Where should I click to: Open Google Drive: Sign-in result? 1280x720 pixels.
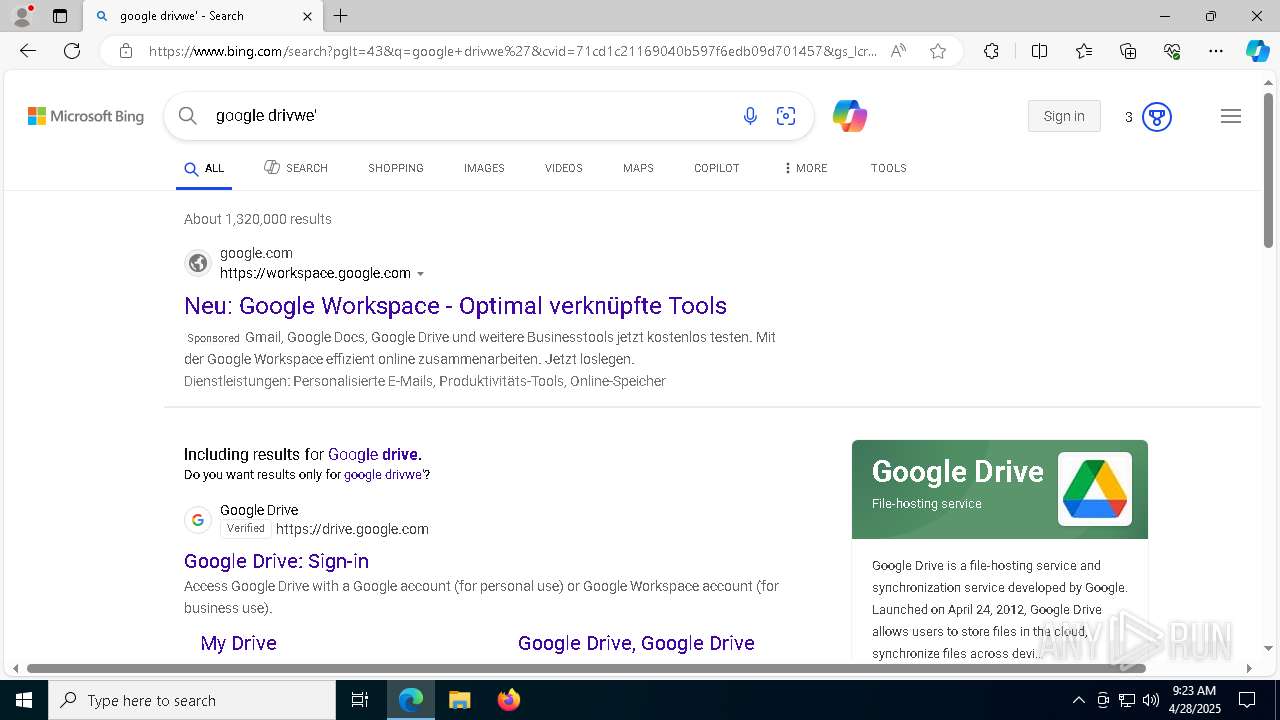[276, 561]
